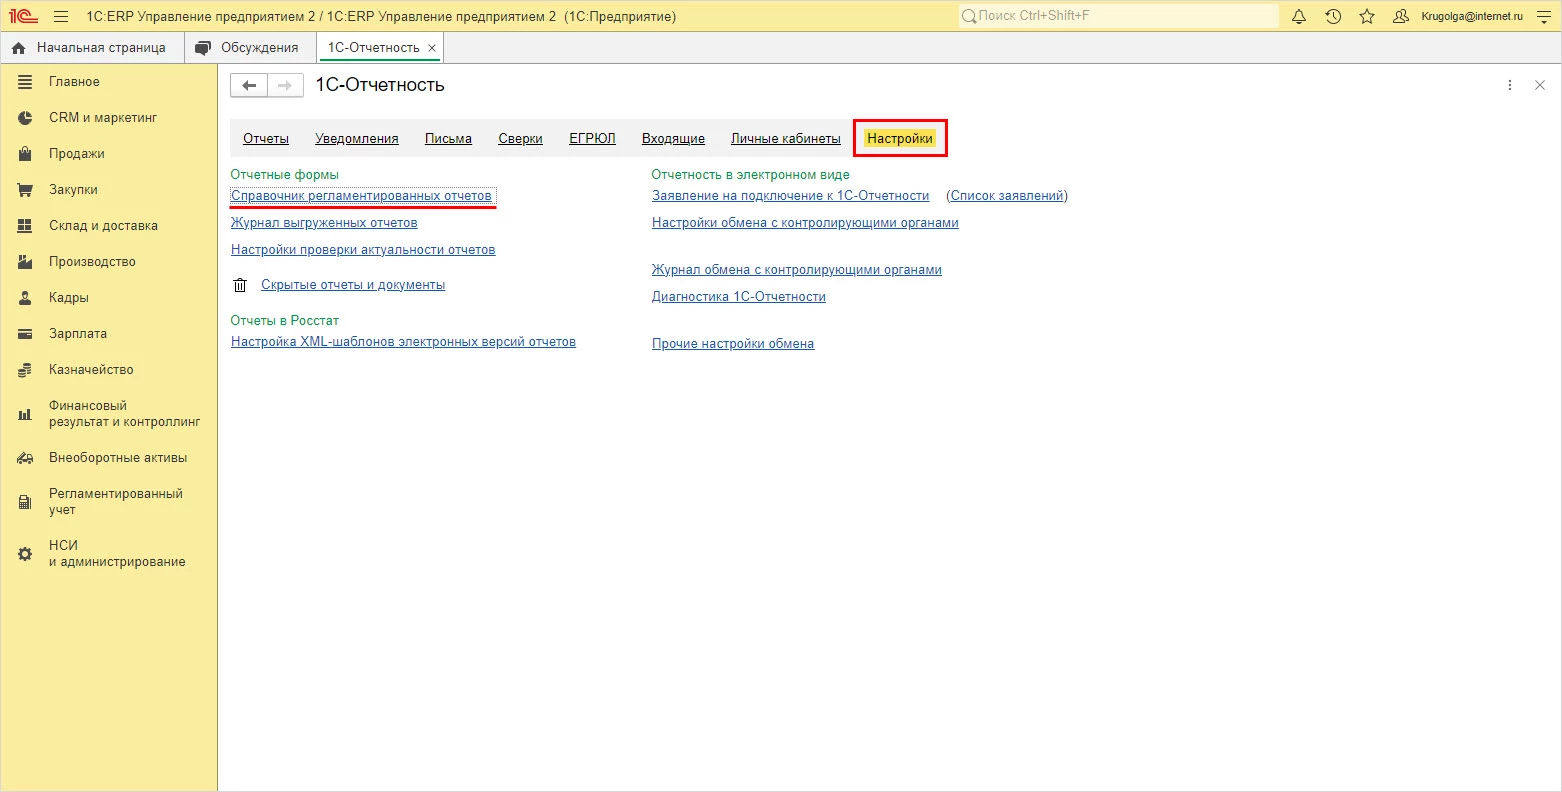Image resolution: width=1562 pixels, height=792 pixels.
Task: Go forward with the right arrow button
Action: [x=285, y=86]
